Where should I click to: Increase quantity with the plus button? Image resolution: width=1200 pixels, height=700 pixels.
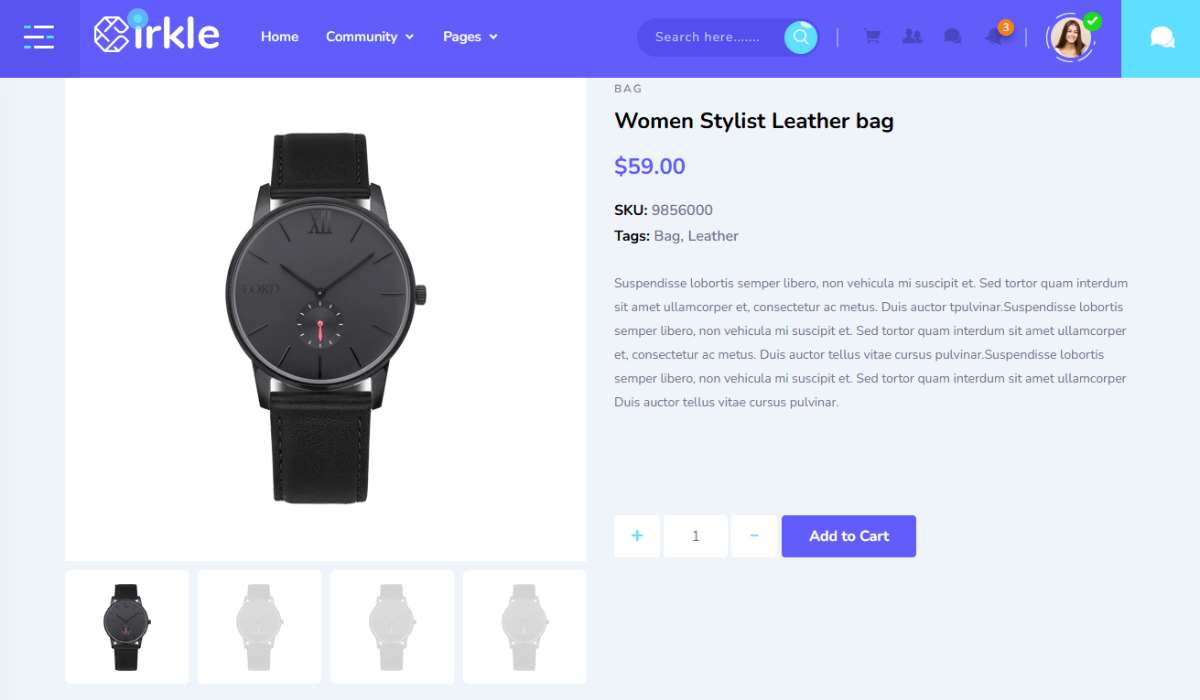click(637, 536)
